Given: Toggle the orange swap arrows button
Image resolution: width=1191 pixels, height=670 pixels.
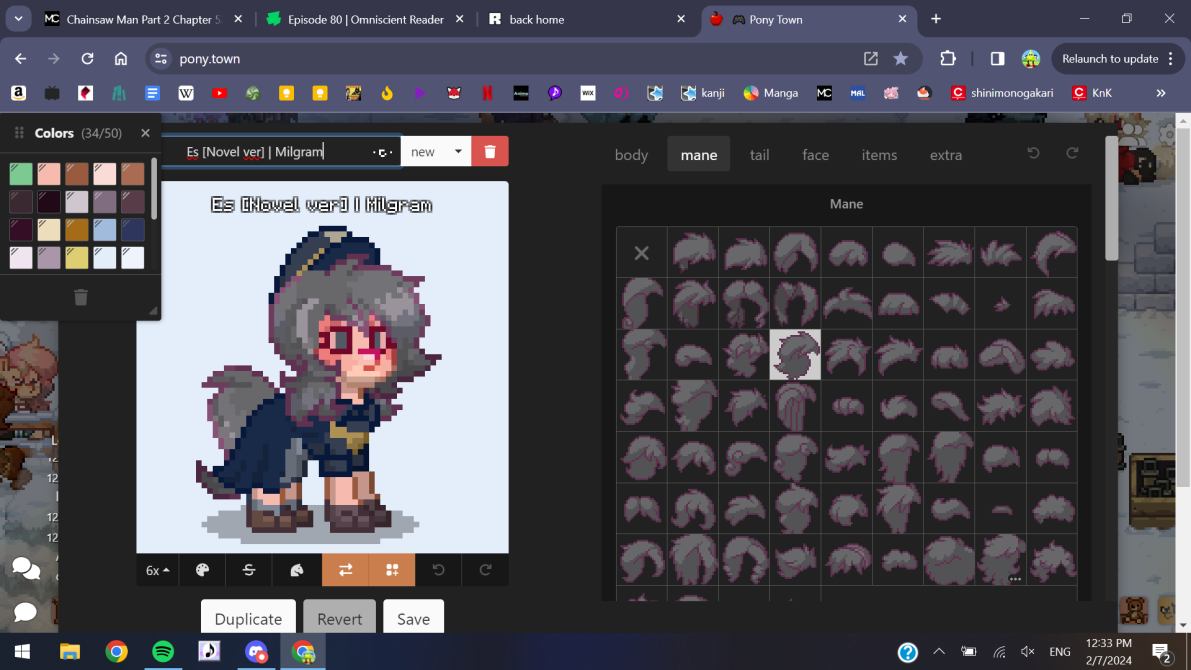Looking at the screenshot, I should 345,570.
